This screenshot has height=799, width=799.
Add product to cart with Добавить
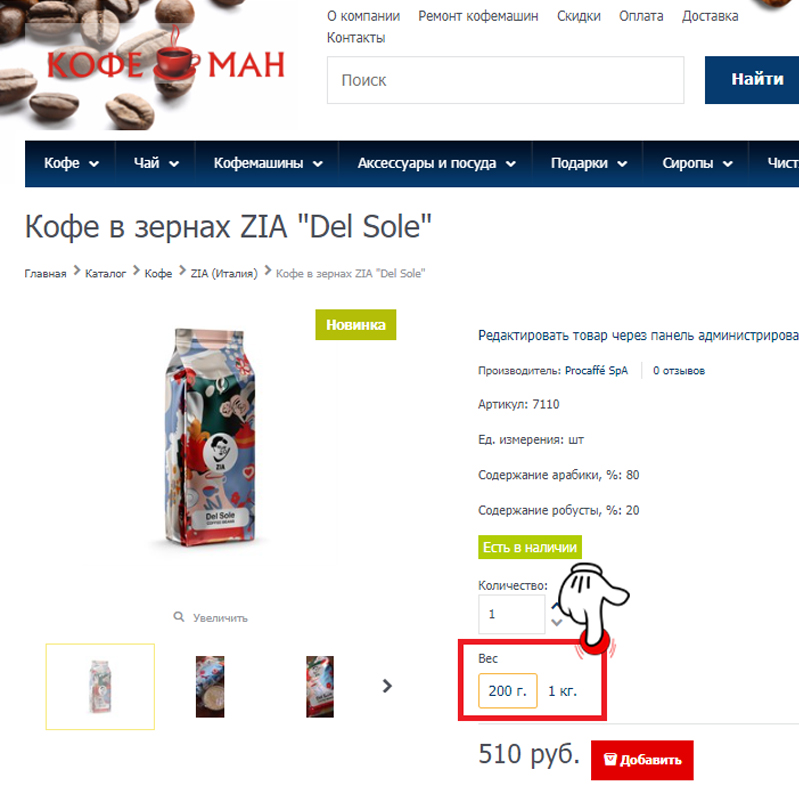pos(642,760)
